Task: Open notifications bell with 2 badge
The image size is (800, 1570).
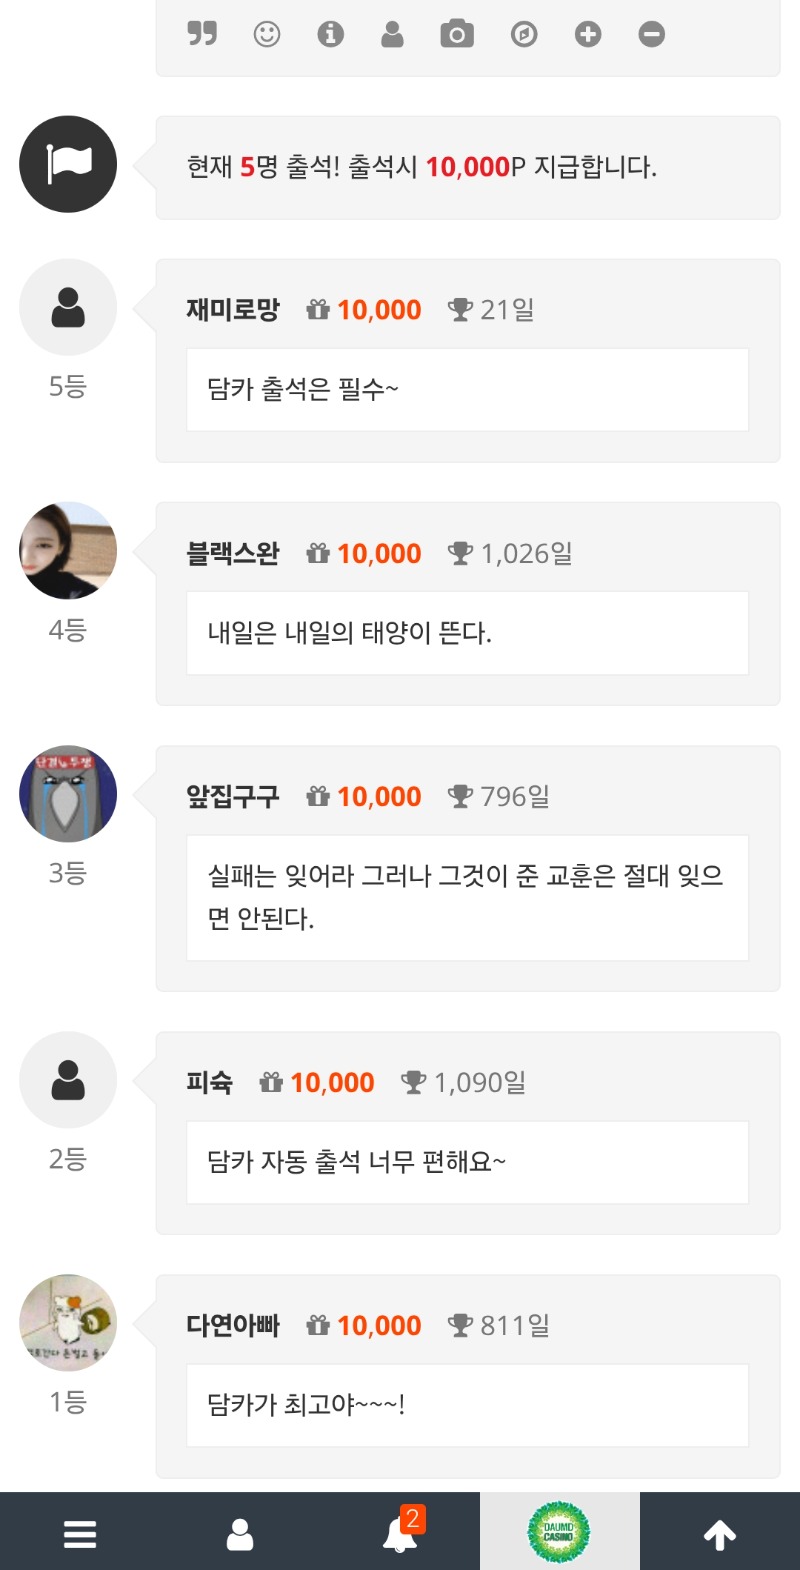Action: [x=403, y=1530]
